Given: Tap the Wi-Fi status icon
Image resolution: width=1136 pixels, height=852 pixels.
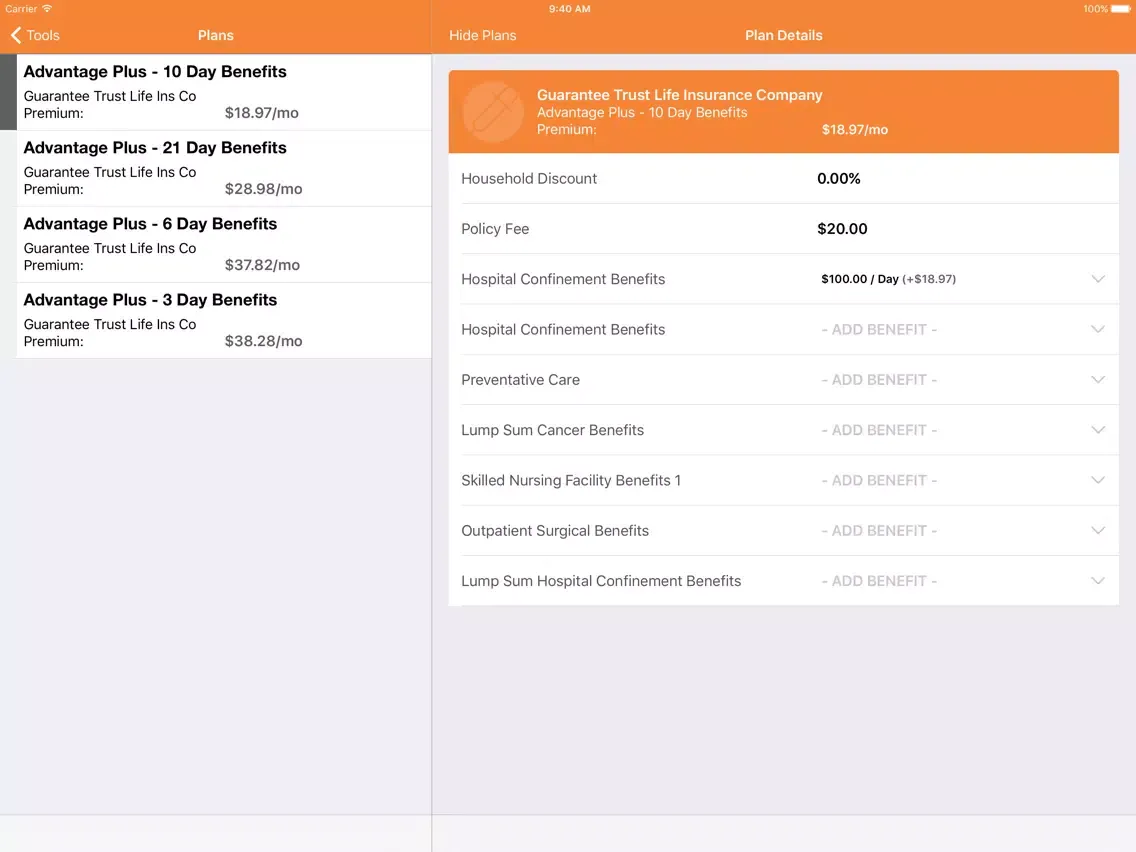Looking at the screenshot, I should click(47, 9).
